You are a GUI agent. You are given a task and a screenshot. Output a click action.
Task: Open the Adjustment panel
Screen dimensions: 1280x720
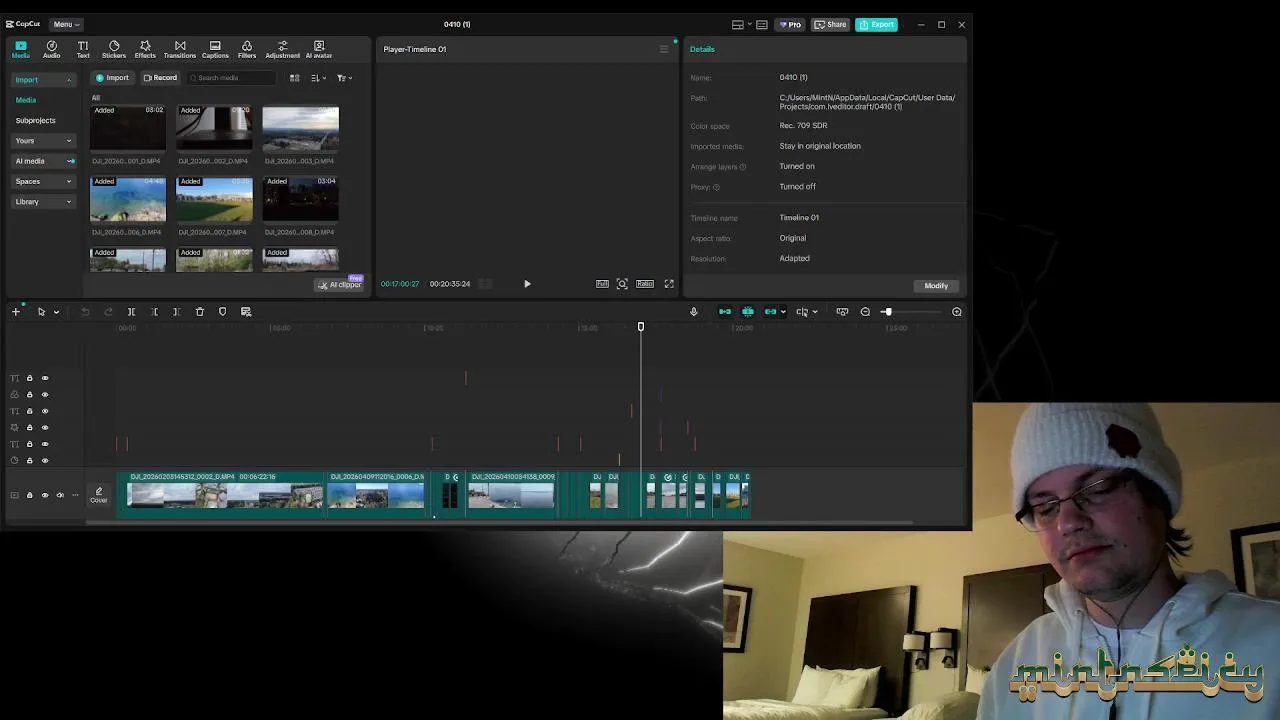click(x=282, y=49)
